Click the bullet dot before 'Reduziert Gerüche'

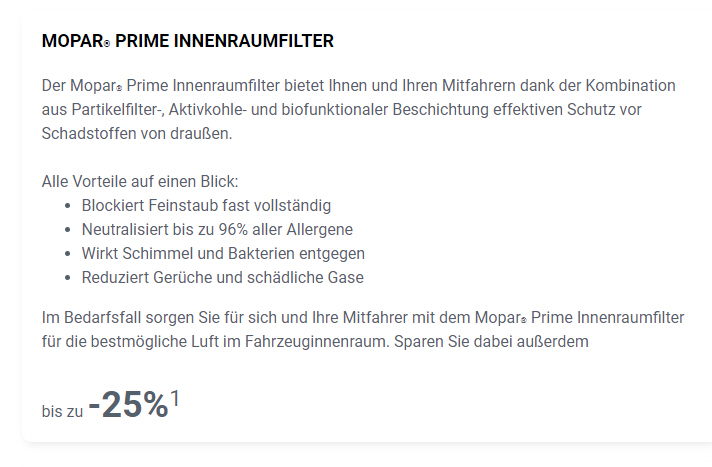click(68, 278)
